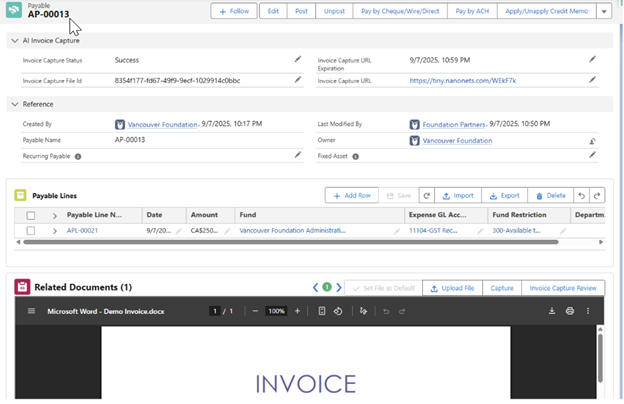Image resolution: width=624 pixels, height=404 pixels.
Task: Toggle the select-all checkbox in Payable Lines
Action: 31,215
